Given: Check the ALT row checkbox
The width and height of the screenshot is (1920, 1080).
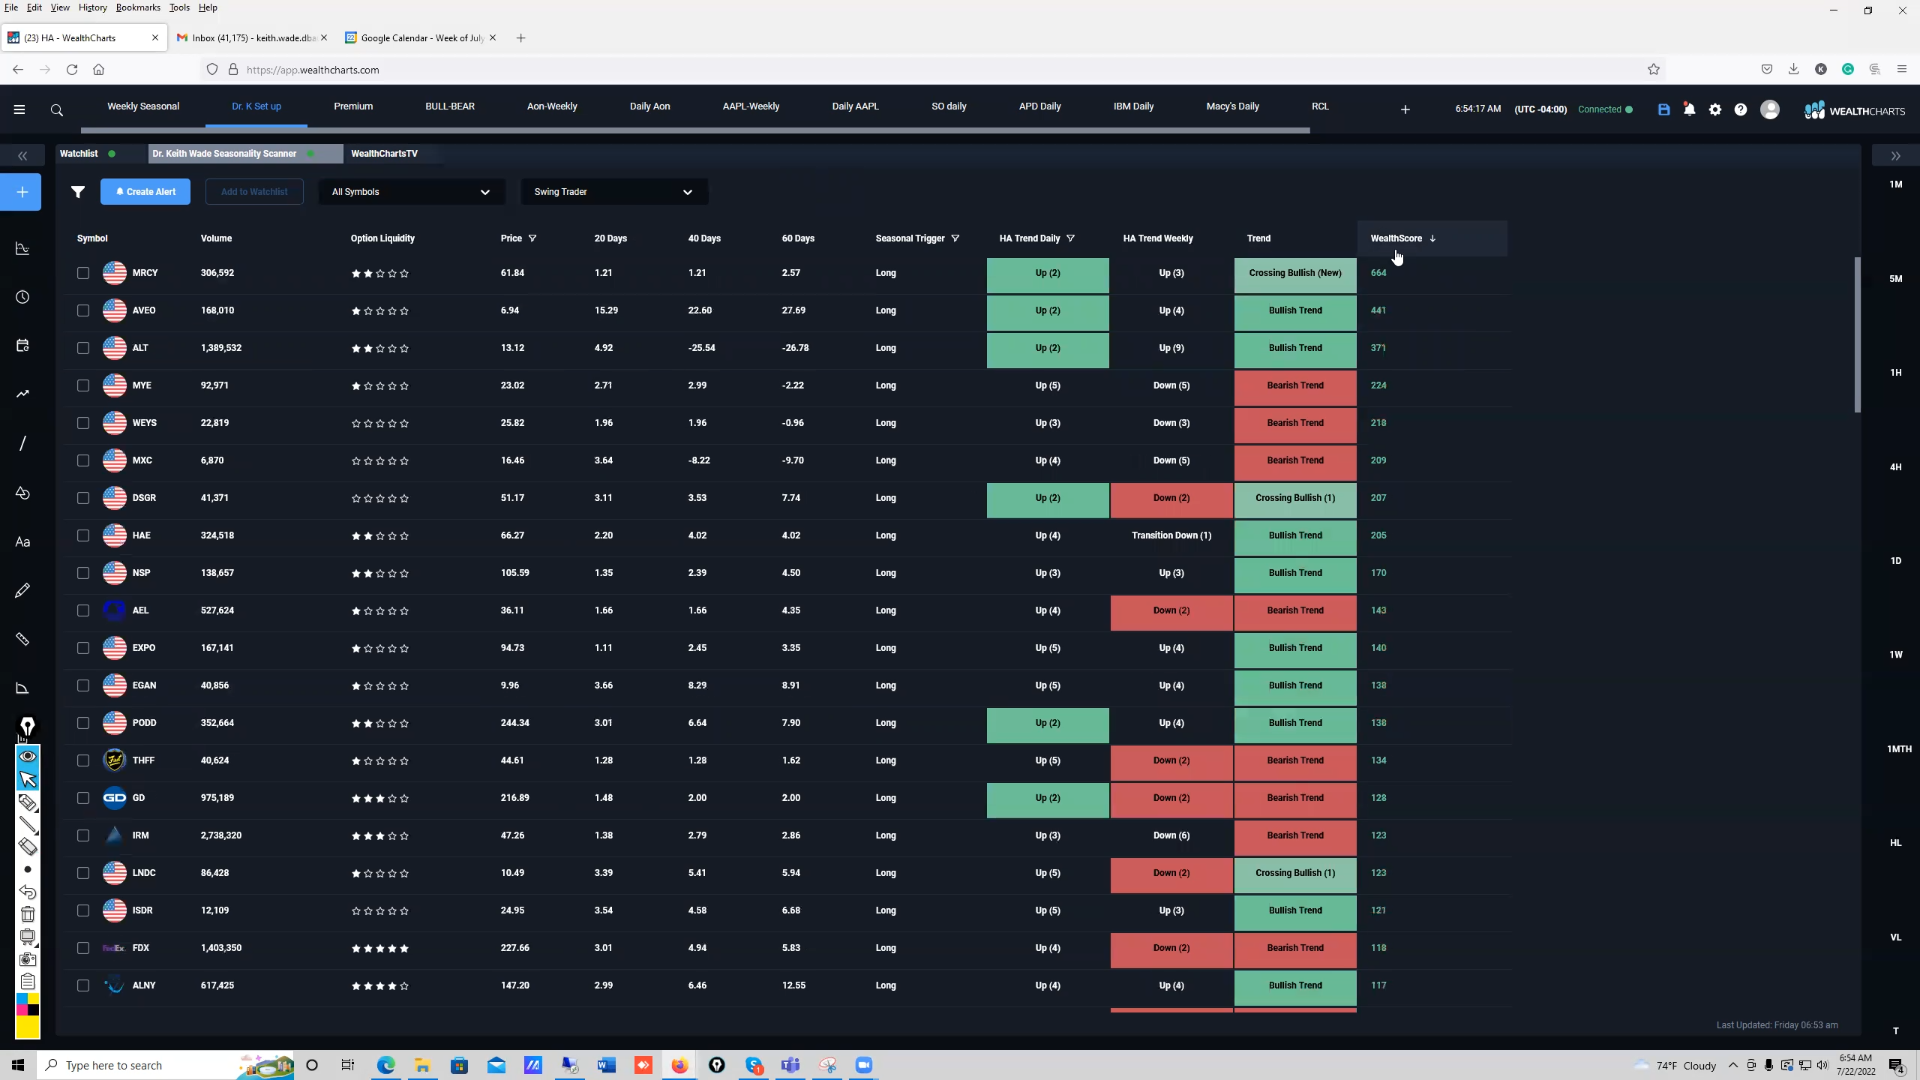Looking at the screenshot, I should tap(83, 348).
